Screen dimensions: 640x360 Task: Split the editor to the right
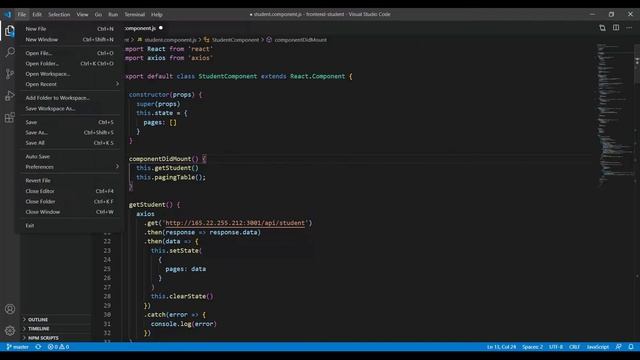tap(616, 28)
